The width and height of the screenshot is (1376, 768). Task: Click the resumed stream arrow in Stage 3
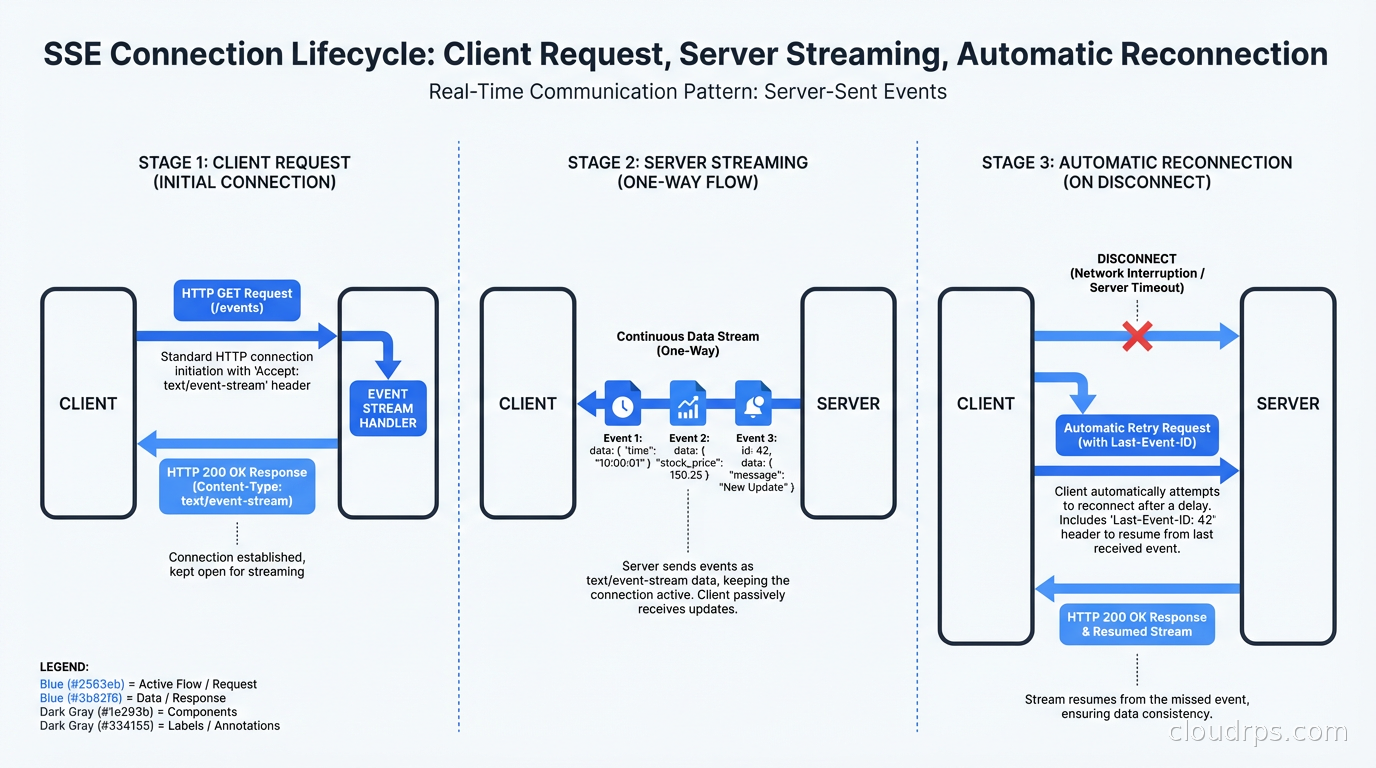[x=1135, y=590]
